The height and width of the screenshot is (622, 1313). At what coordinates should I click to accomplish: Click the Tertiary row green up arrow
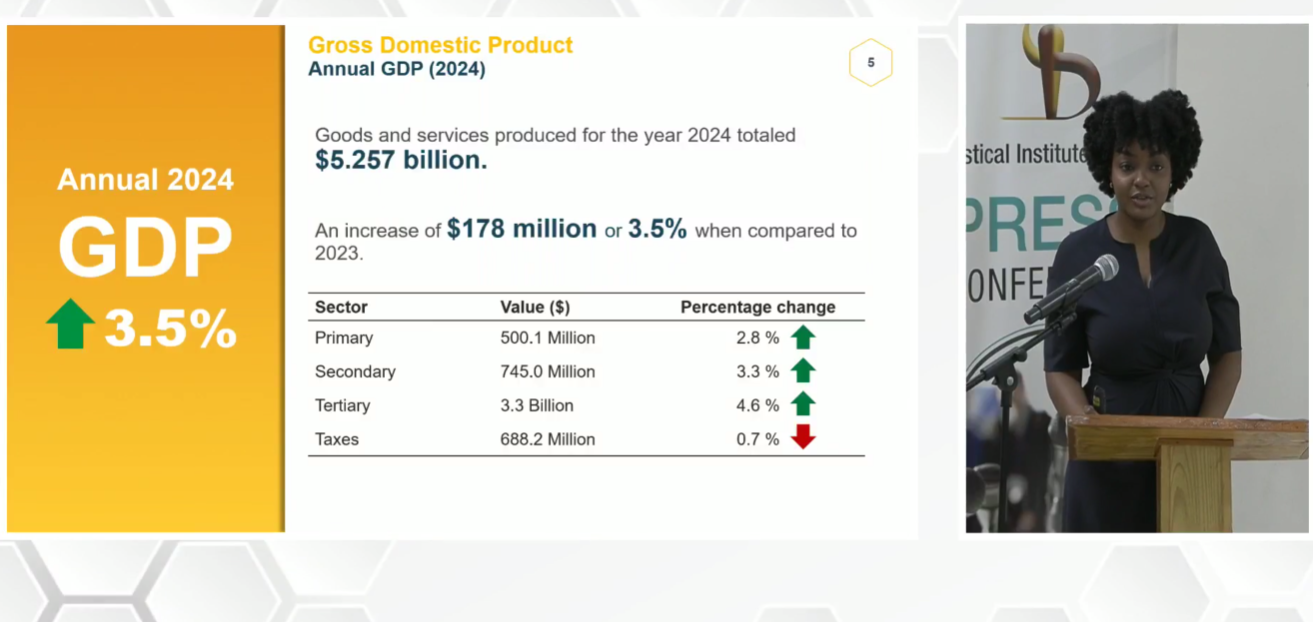click(x=803, y=405)
